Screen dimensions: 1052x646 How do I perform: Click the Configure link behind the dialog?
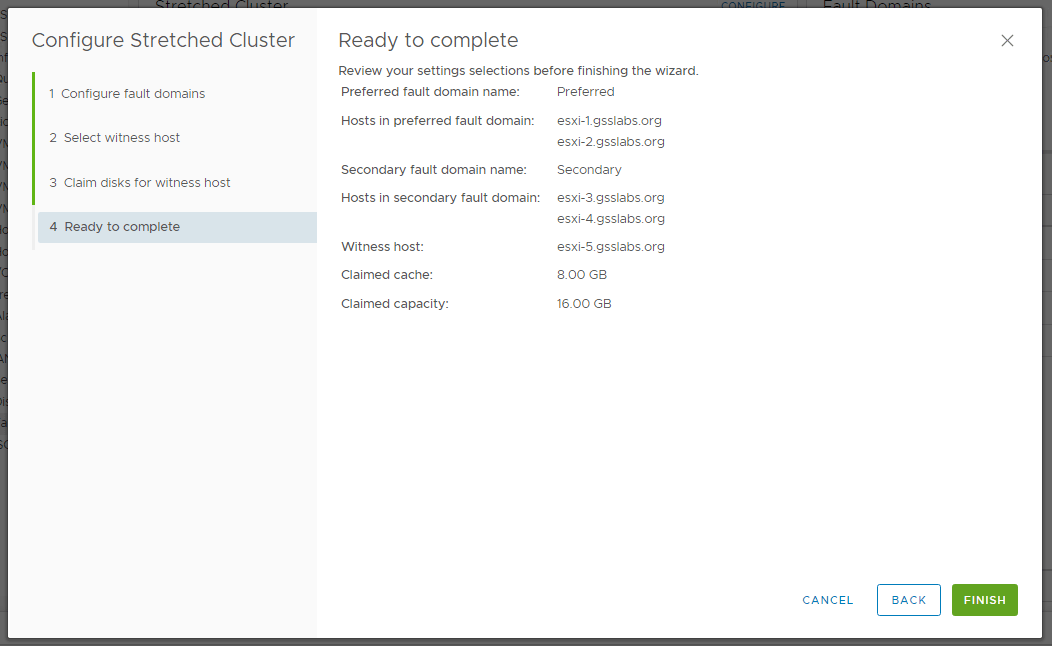(753, 5)
